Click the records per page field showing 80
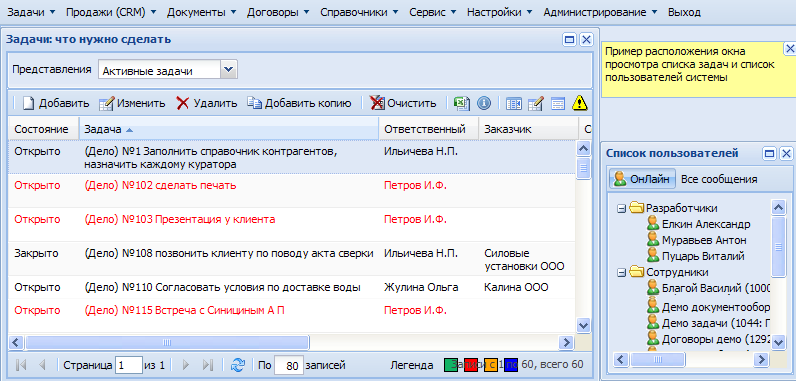The height and width of the screenshot is (381, 796). pyautogui.click(x=289, y=365)
